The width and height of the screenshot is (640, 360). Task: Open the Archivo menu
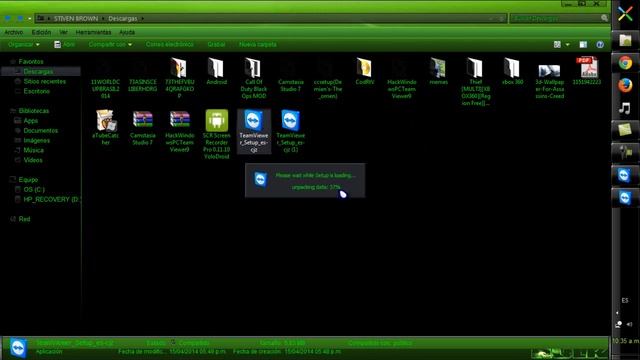(x=14, y=32)
